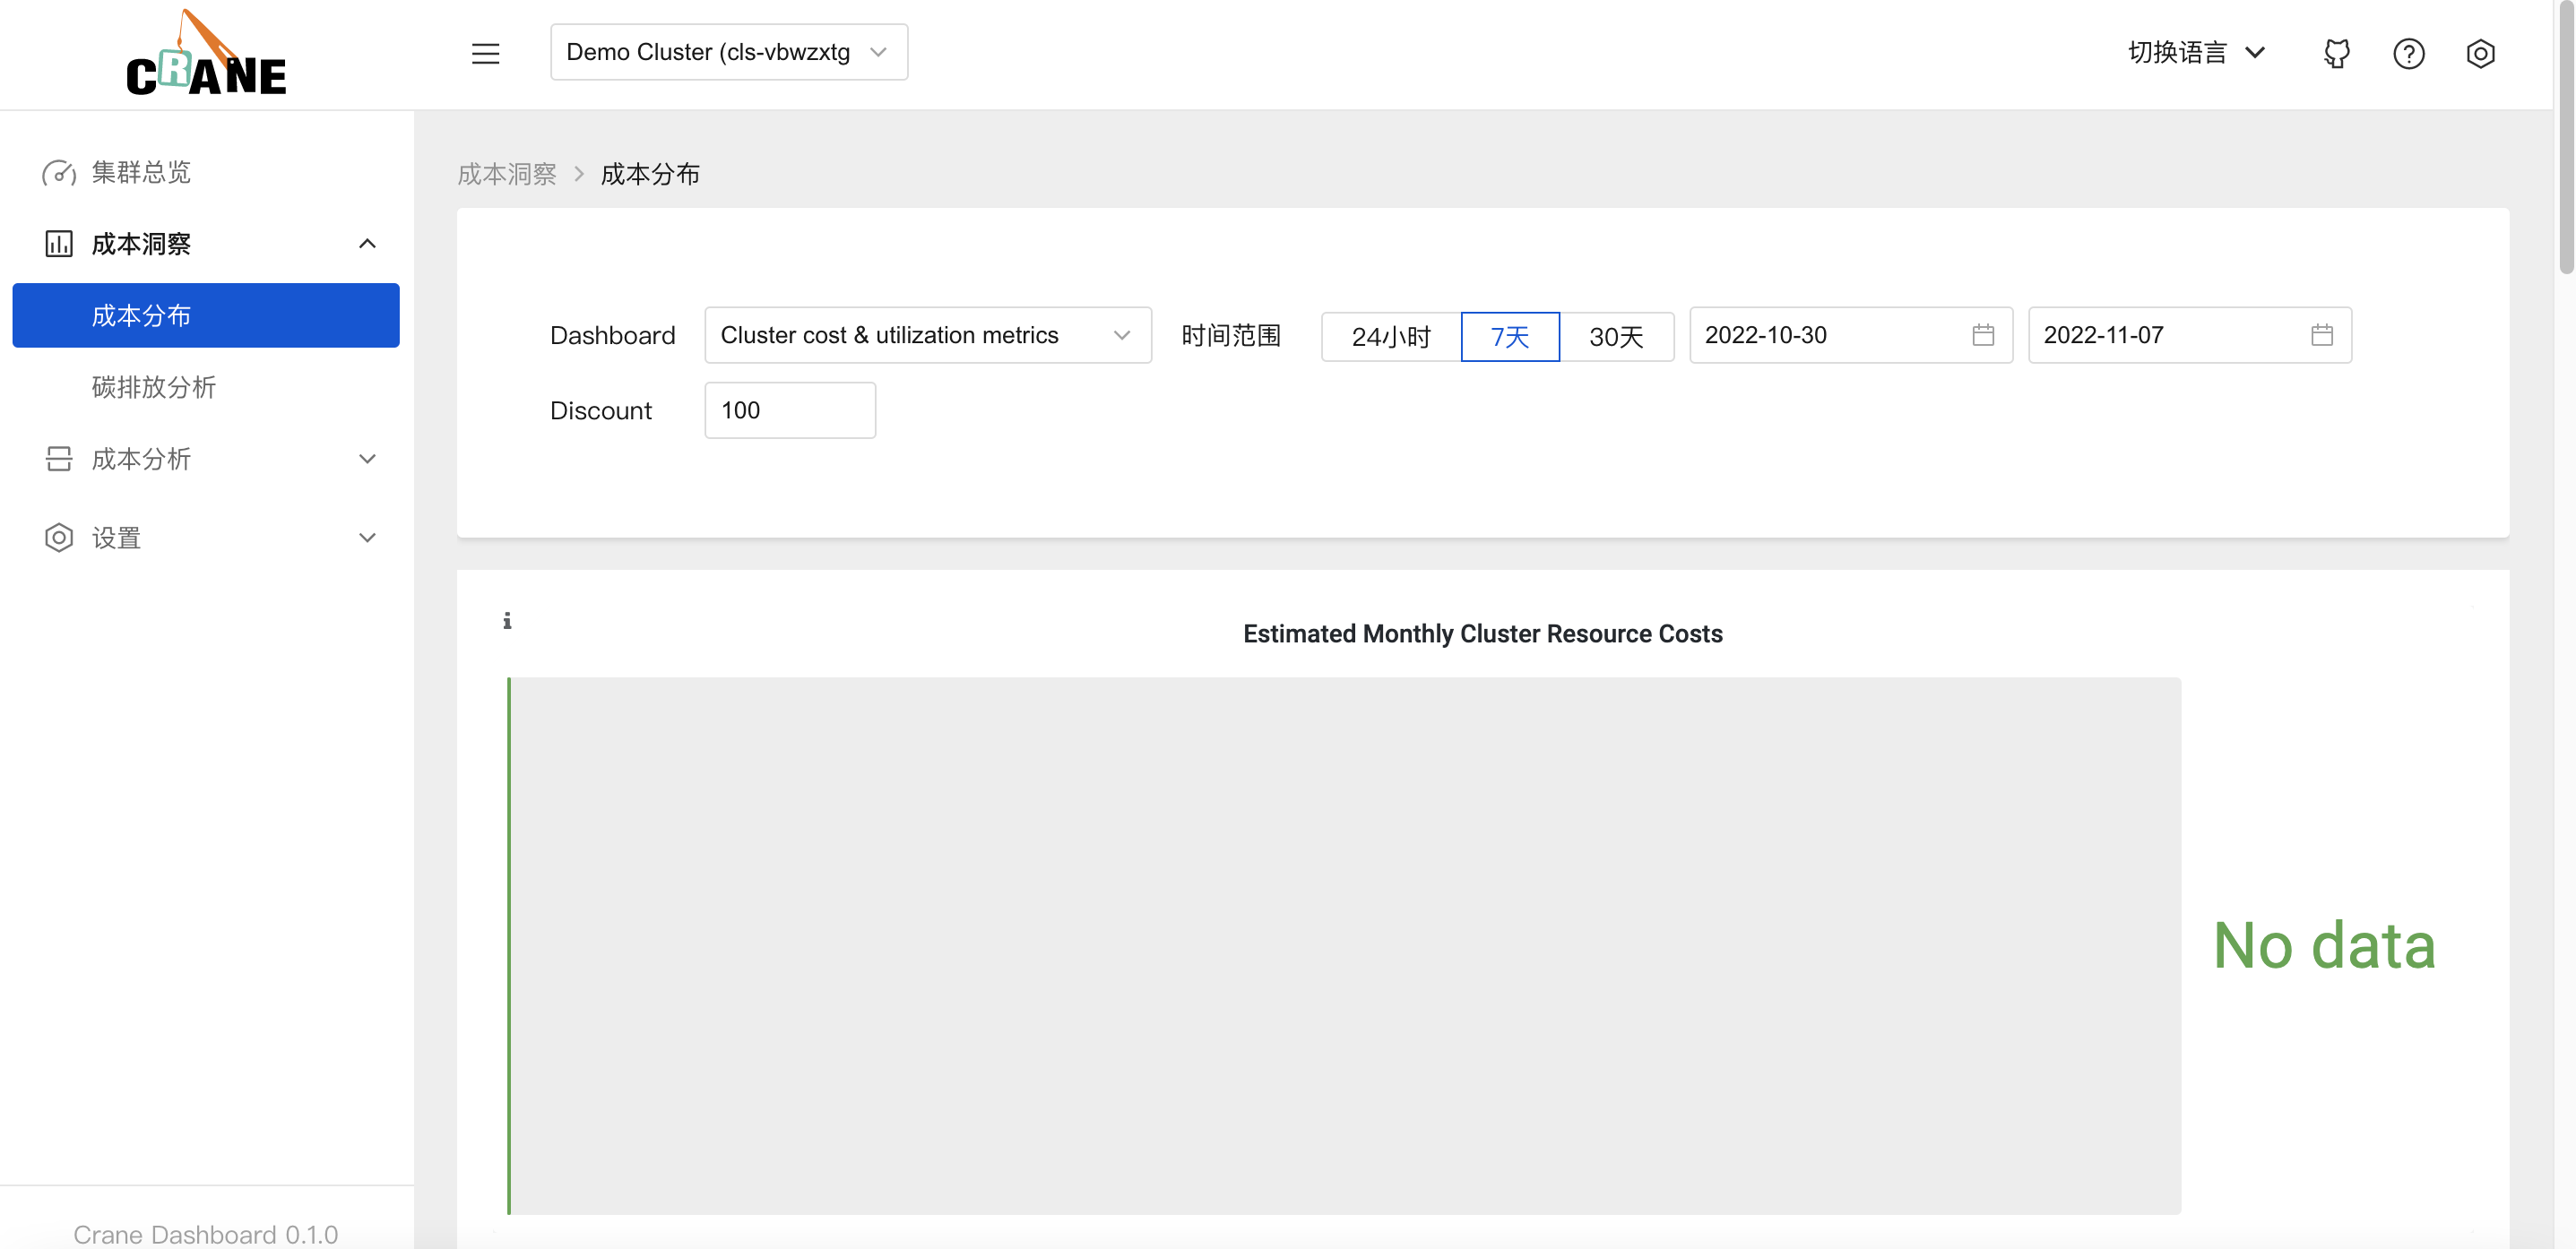Switch to the 30天 time range
This screenshot has height=1249, width=2576.
(1617, 336)
